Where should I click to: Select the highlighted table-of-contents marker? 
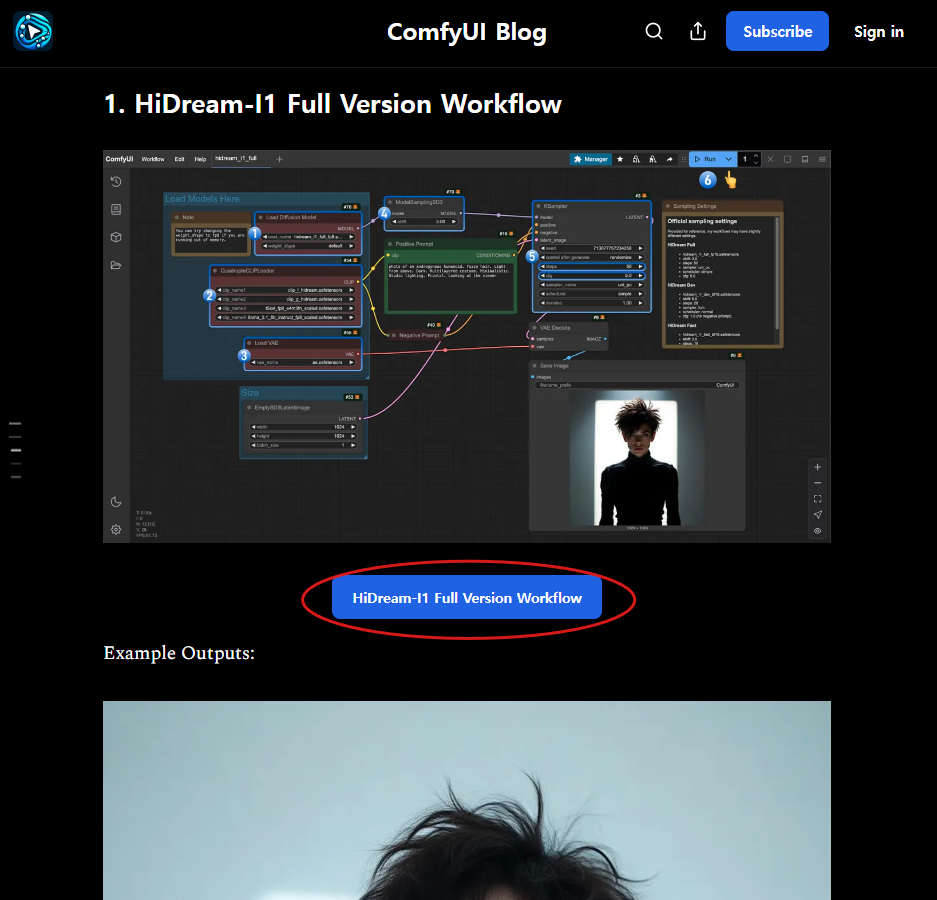[x=16, y=450]
